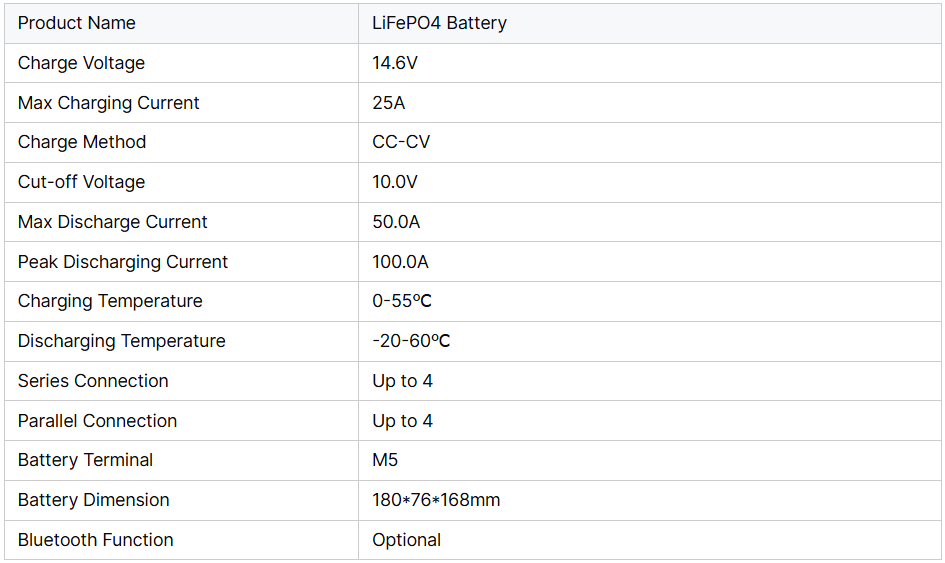The height and width of the screenshot is (563, 945).
Task: Click the Cut-off Voltage label
Action: pos(81,182)
